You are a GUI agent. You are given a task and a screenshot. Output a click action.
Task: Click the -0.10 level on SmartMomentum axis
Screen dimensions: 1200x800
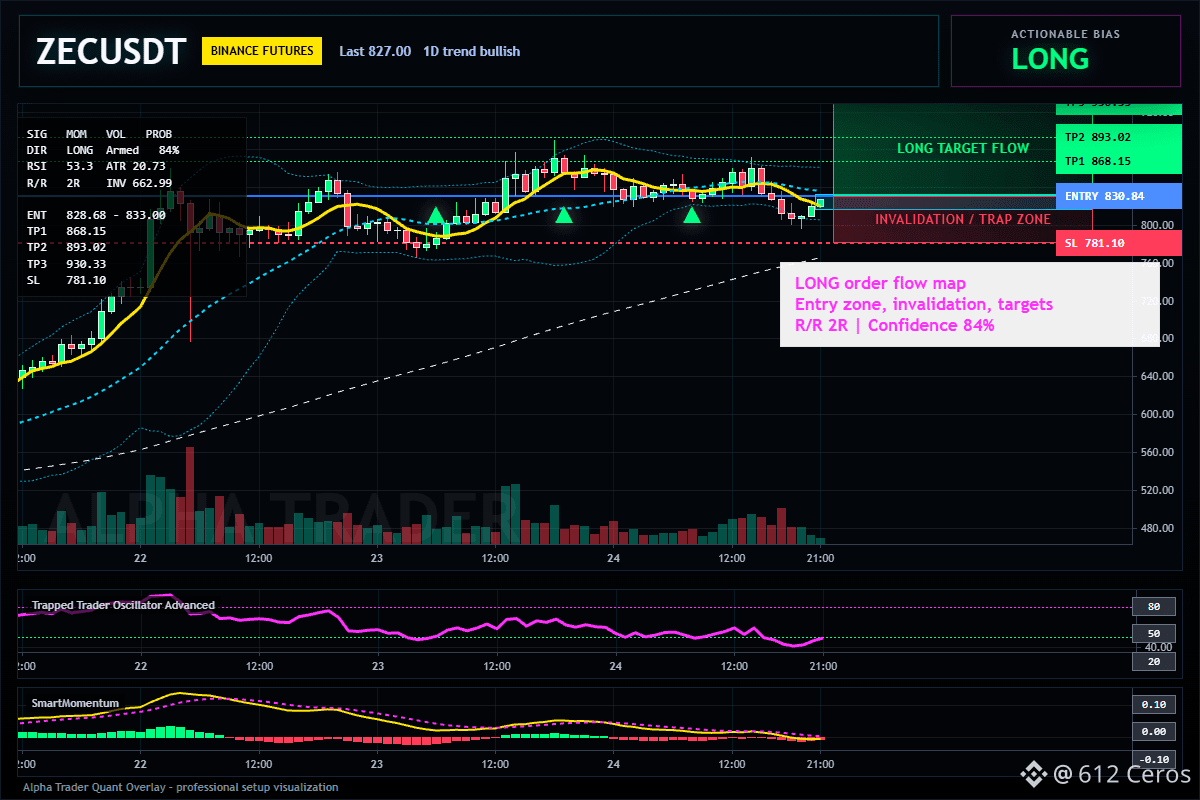click(x=1153, y=758)
